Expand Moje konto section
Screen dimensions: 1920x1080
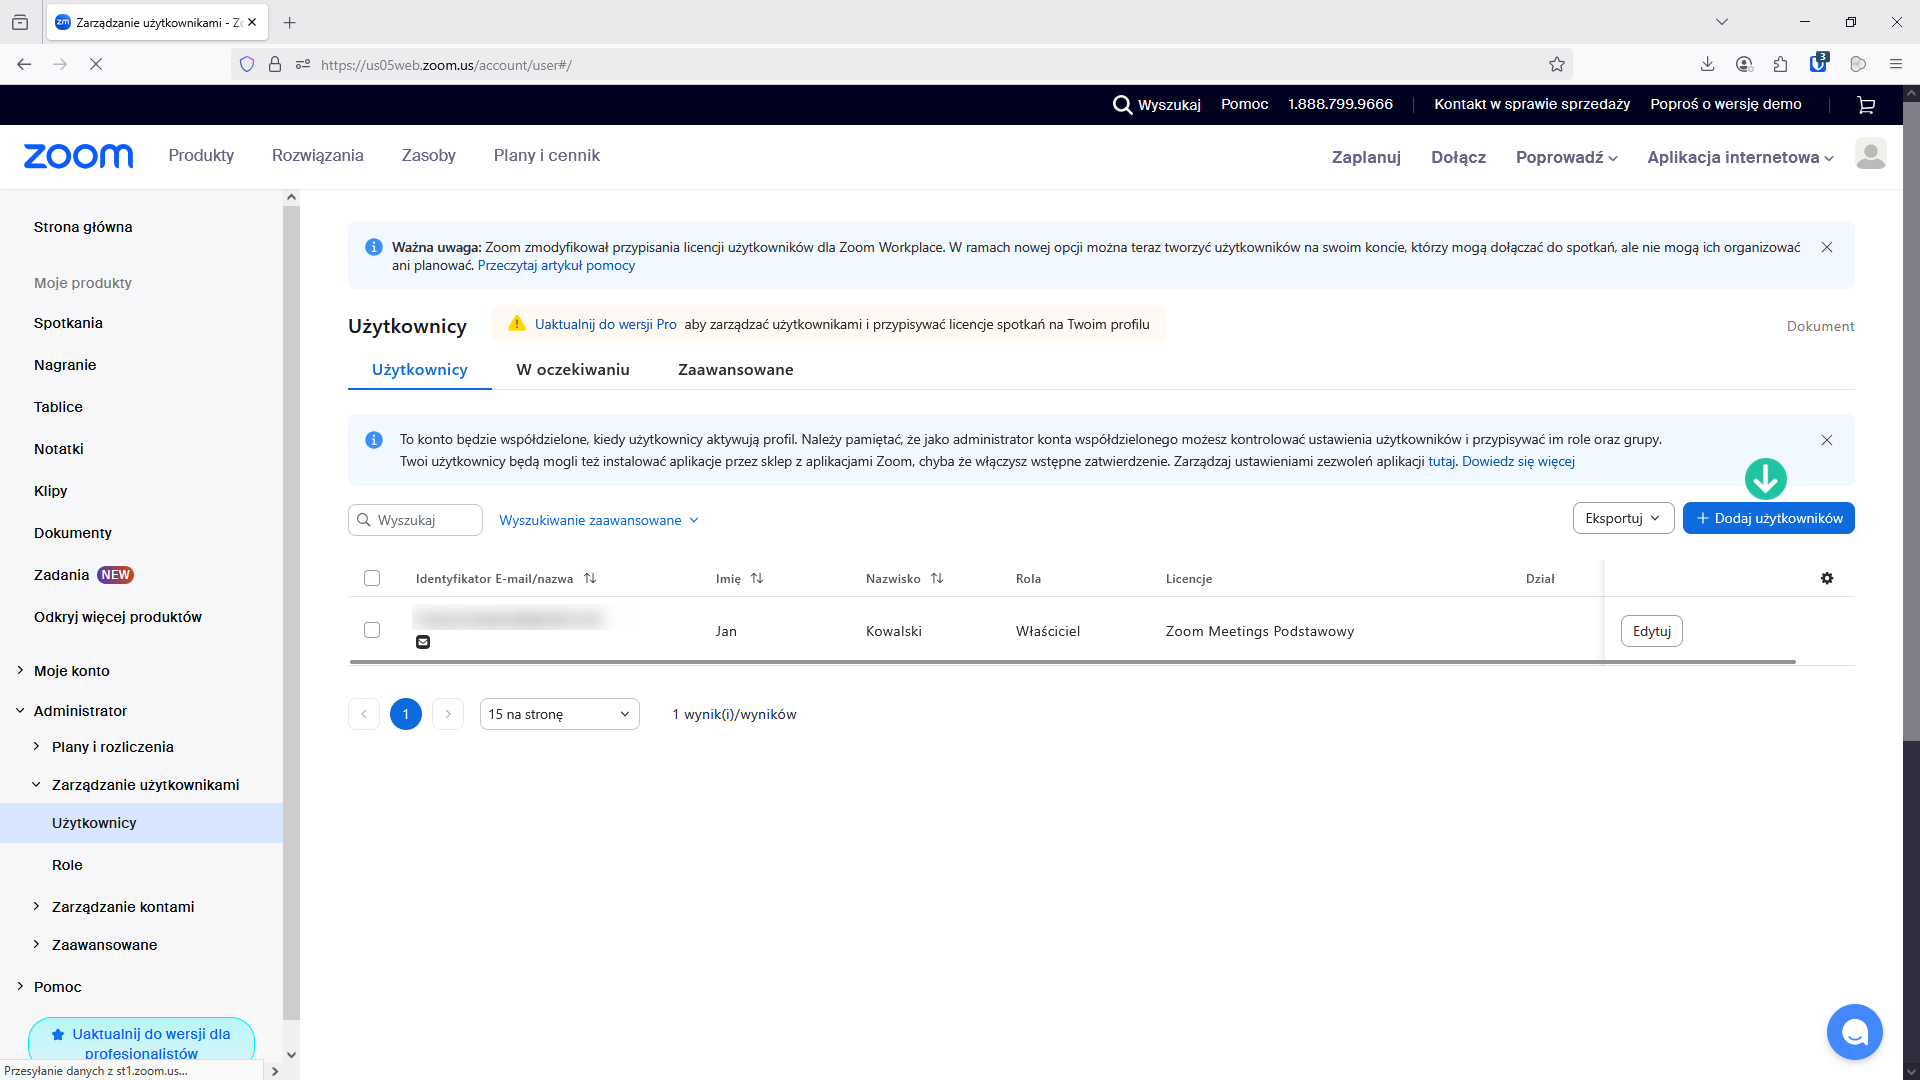(x=20, y=670)
